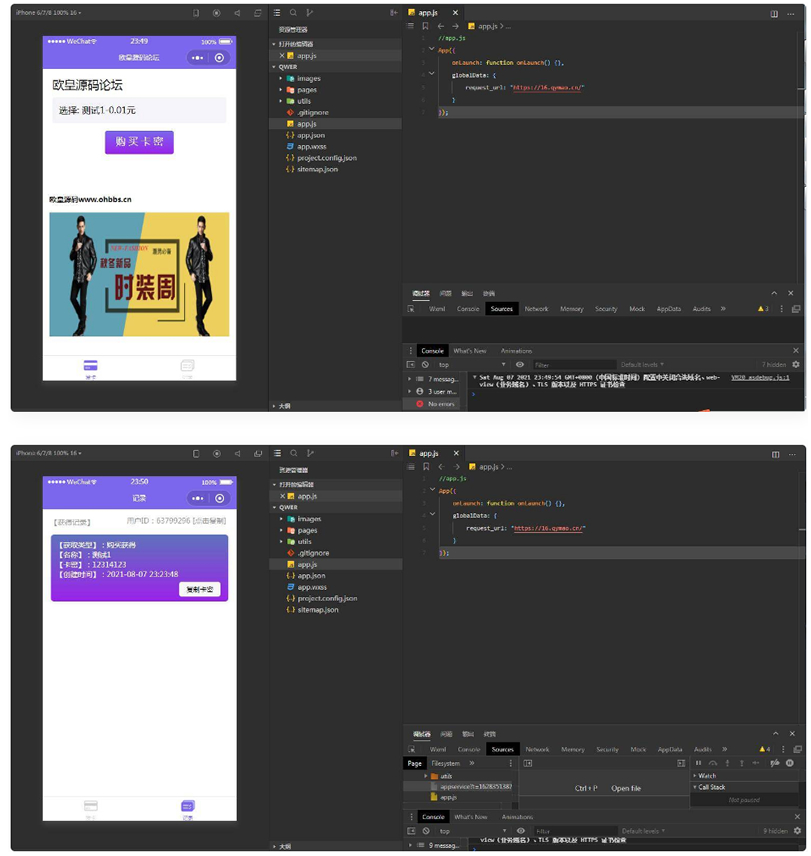Pause script execution in bottom debugger

(x=699, y=763)
